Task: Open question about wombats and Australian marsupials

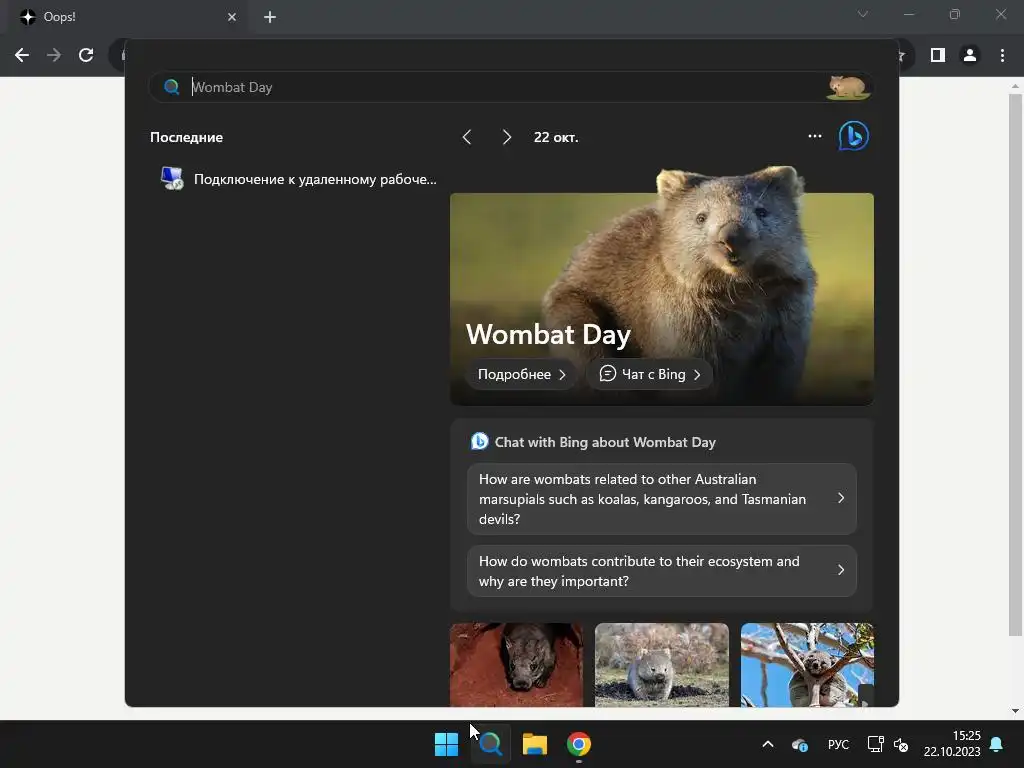Action: (662, 499)
